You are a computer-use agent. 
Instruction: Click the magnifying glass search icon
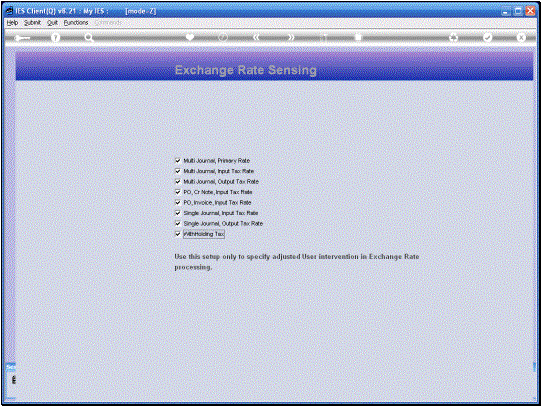(89, 38)
